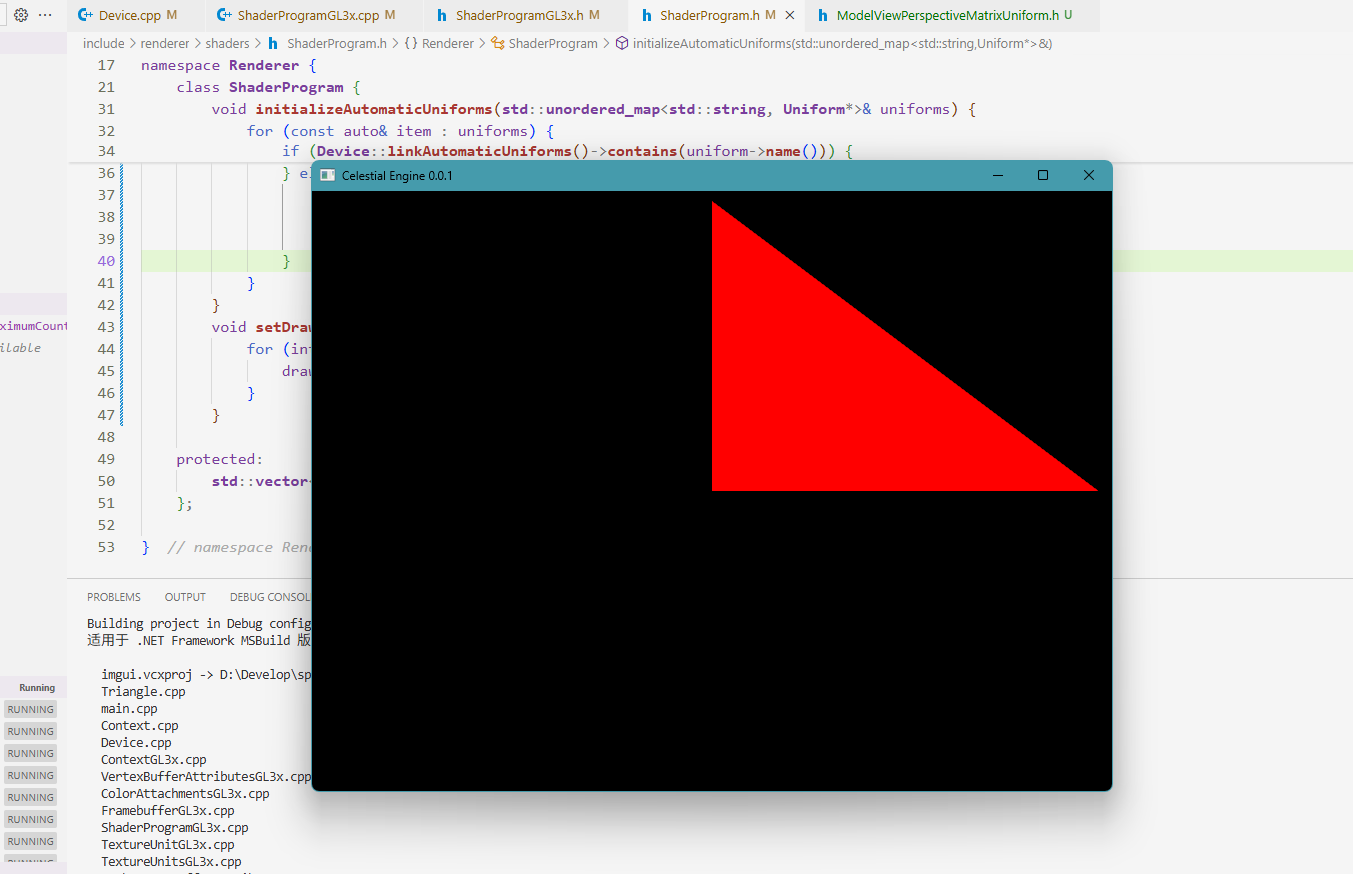Click the include breadcrumb segment
The height and width of the screenshot is (874, 1353).
104,43
